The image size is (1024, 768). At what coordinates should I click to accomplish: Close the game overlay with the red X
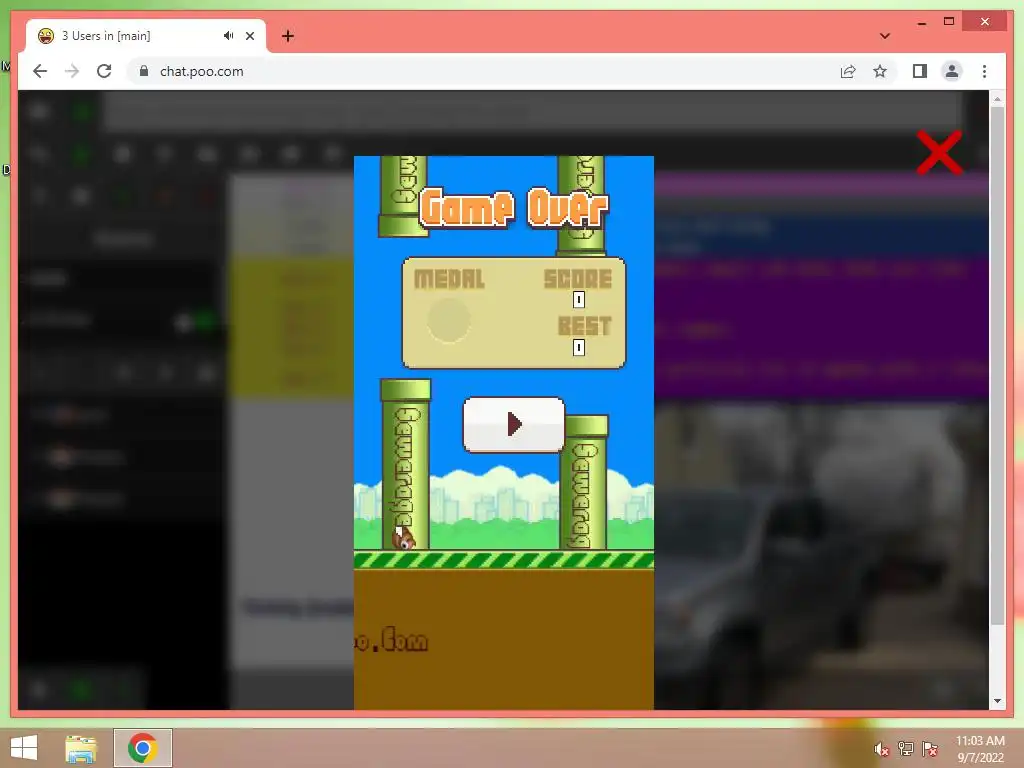pyautogui.click(x=939, y=153)
